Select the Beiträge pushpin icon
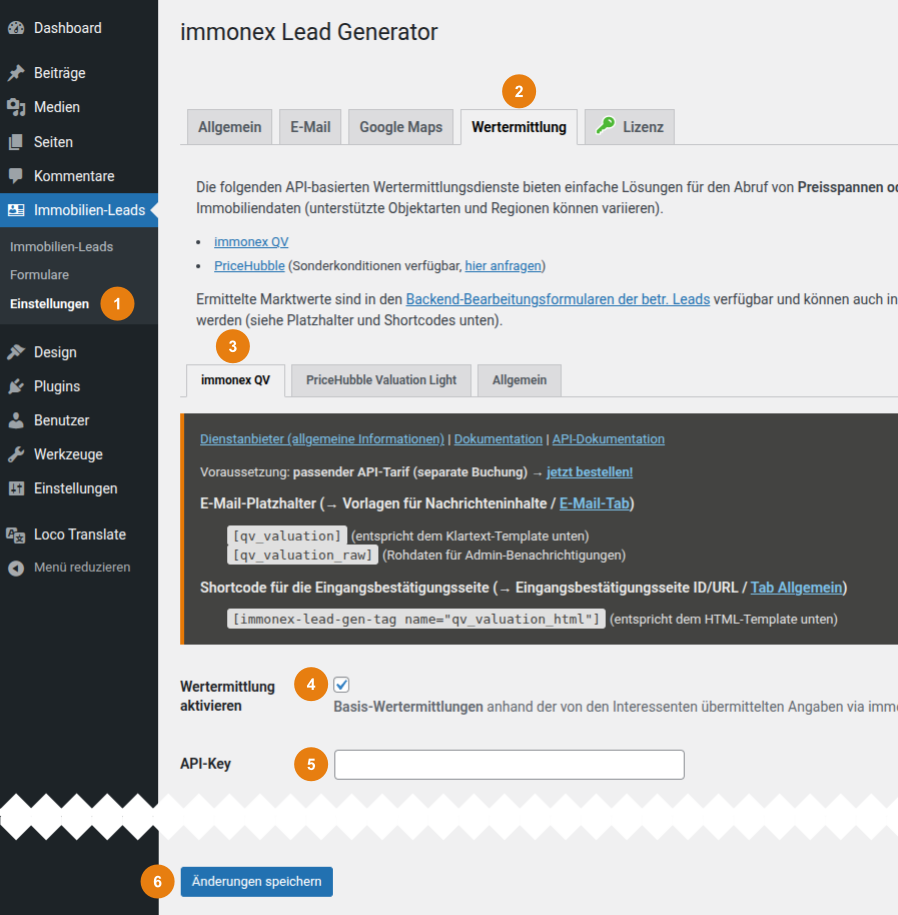Screen dimensions: 898x915 tap(16, 72)
